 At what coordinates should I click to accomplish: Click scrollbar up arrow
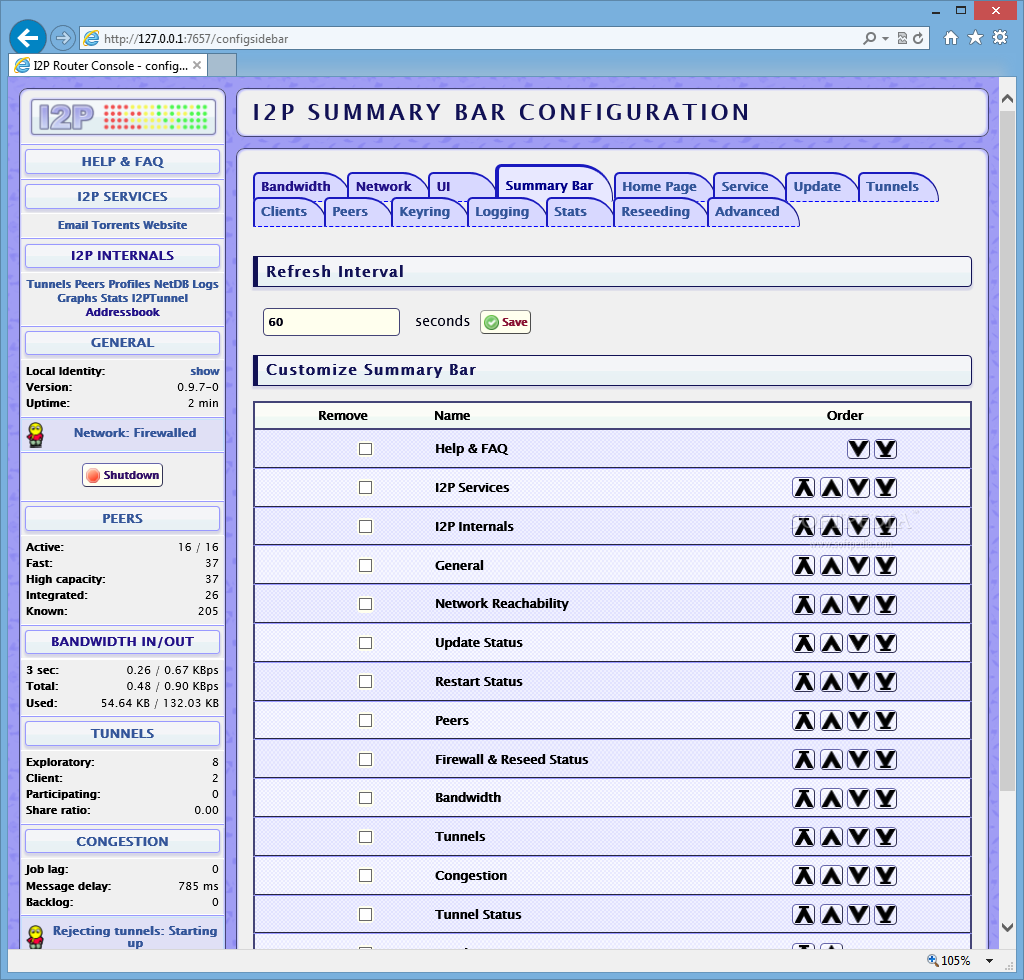click(x=1007, y=99)
